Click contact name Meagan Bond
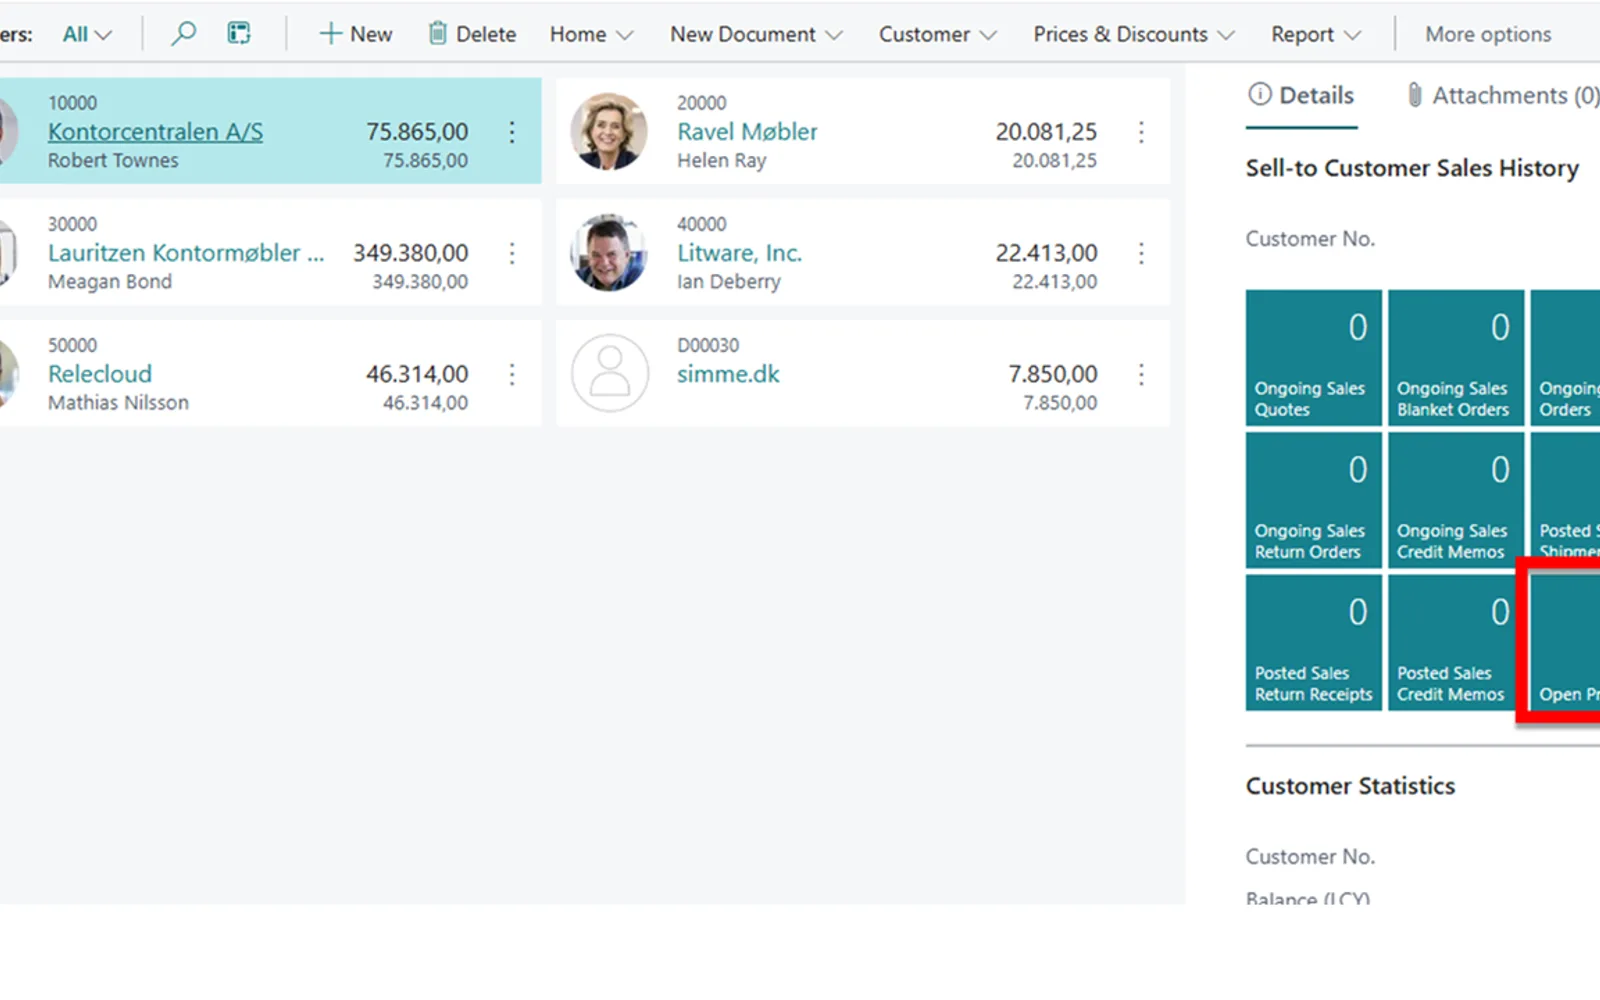Image resolution: width=1600 pixels, height=1000 pixels. [x=110, y=282]
